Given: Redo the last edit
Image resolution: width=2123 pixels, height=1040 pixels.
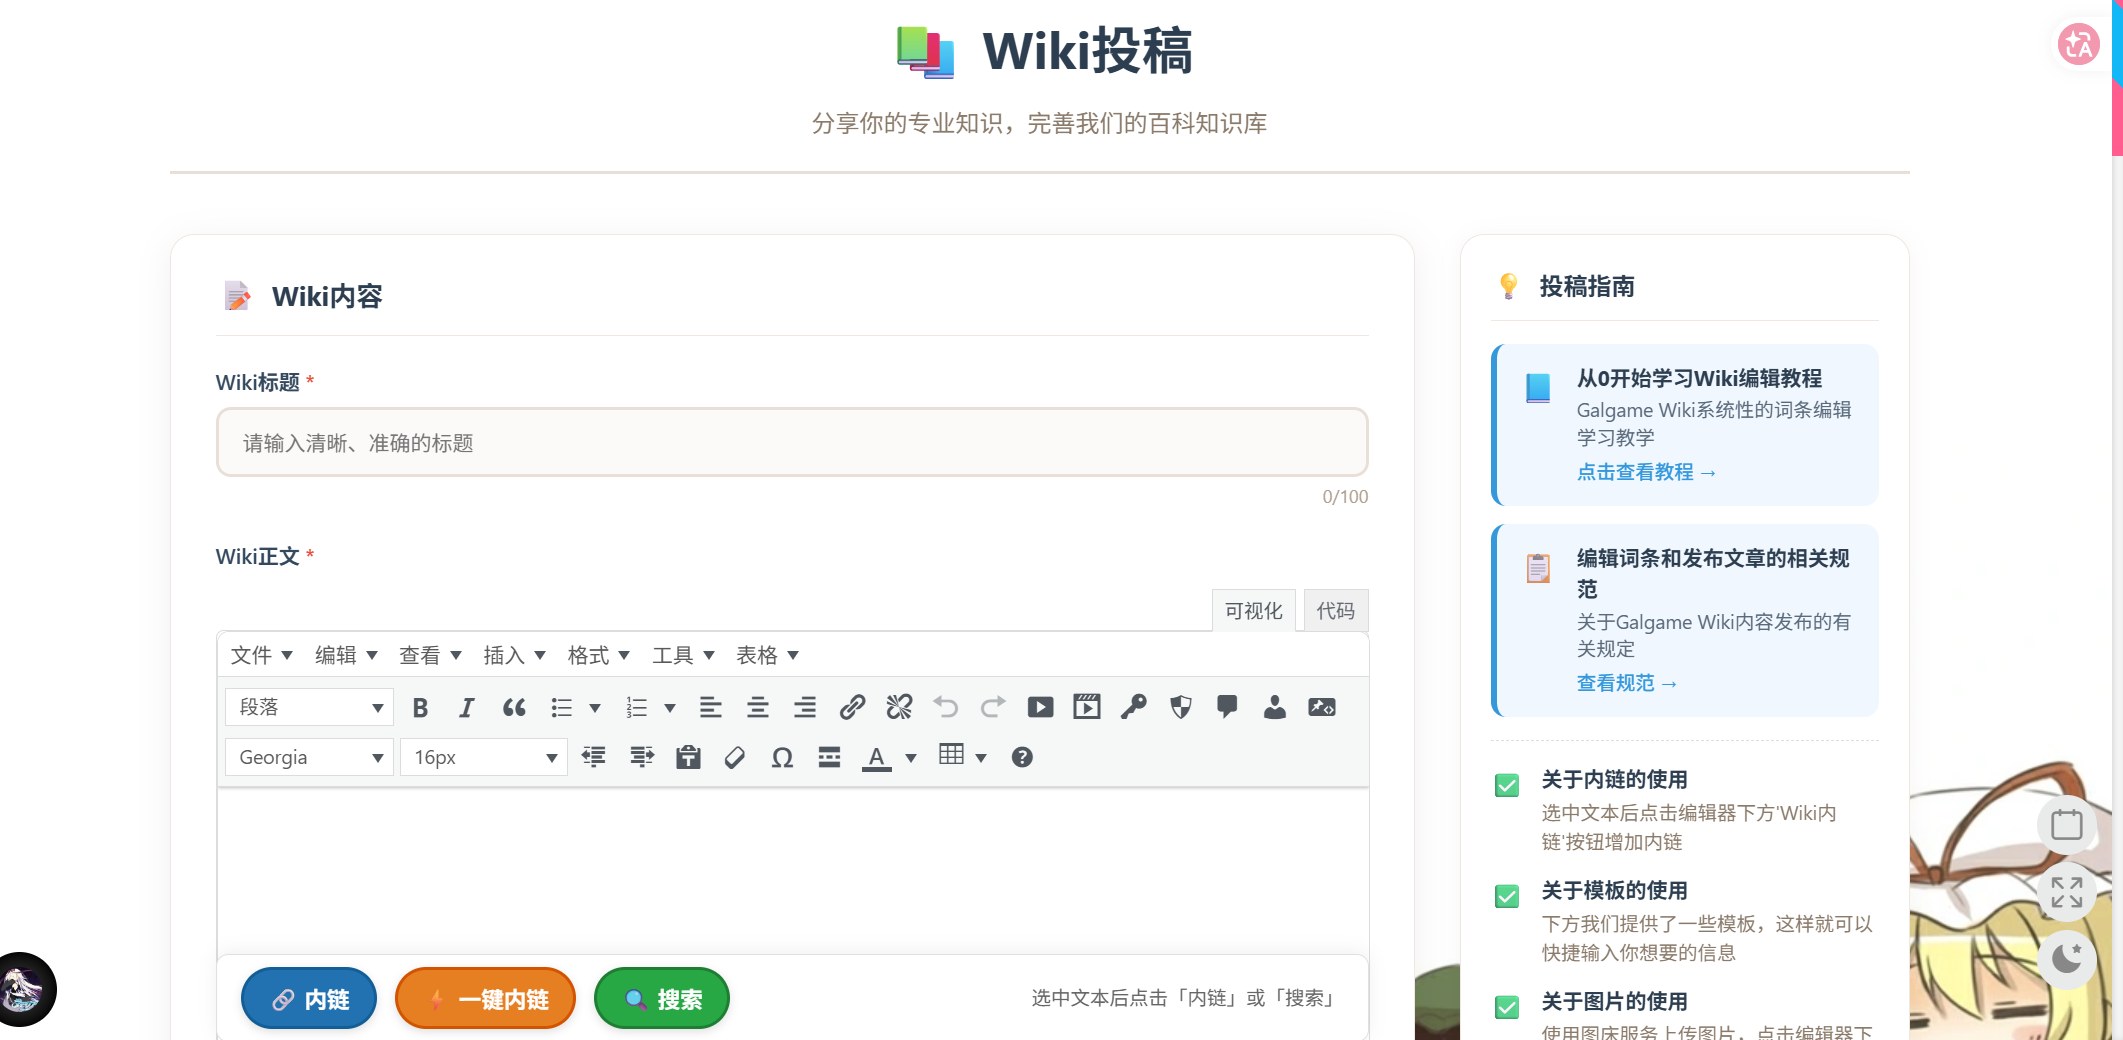Looking at the screenshot, I should 993,708.
